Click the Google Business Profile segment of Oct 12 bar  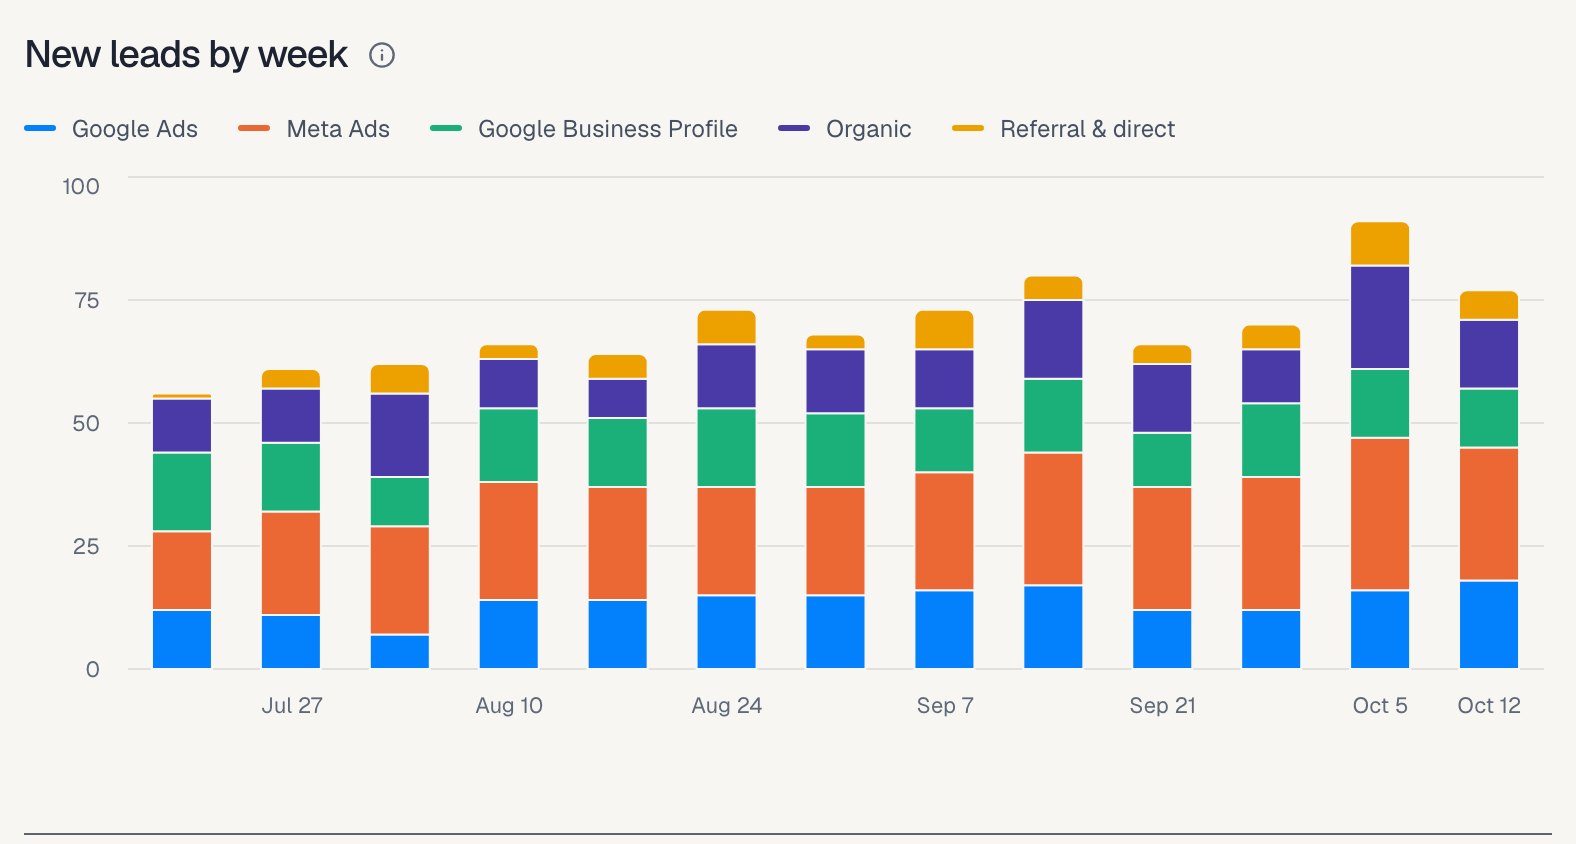point(1489,418)
